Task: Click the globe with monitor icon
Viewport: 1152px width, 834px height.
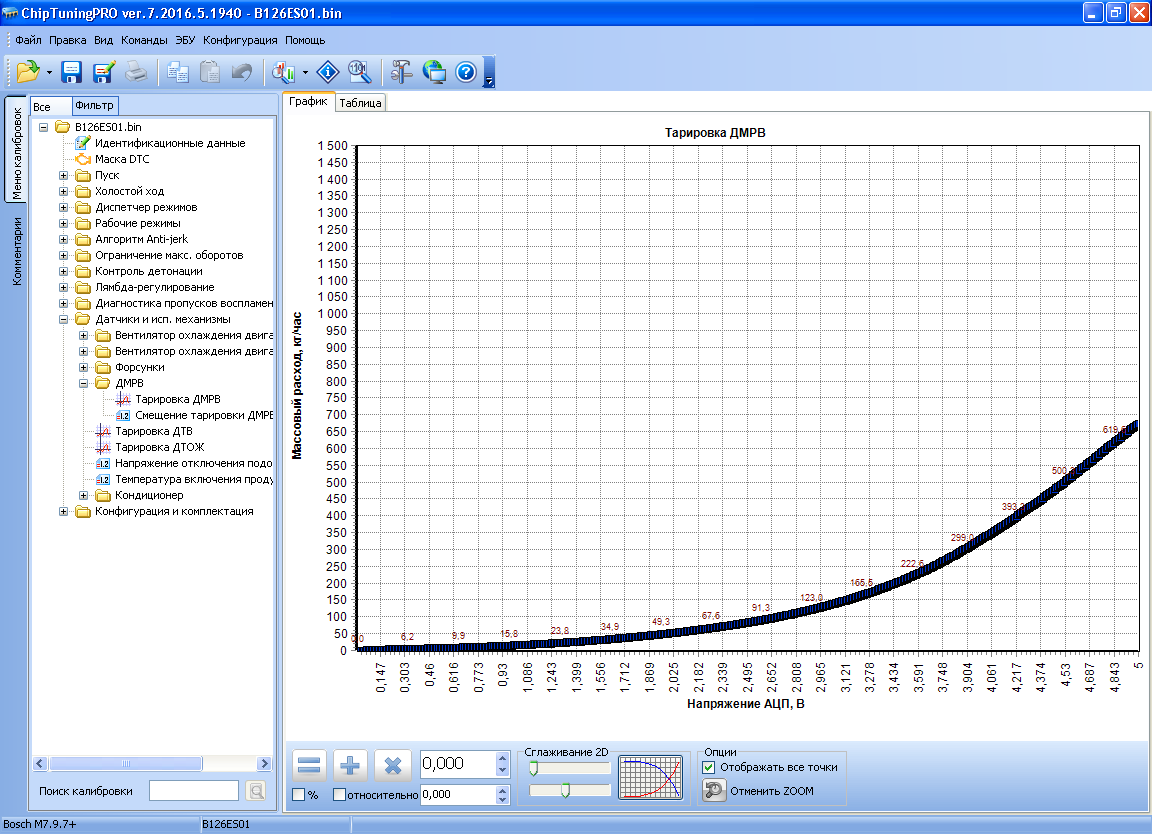Action: tap(434, 72)
